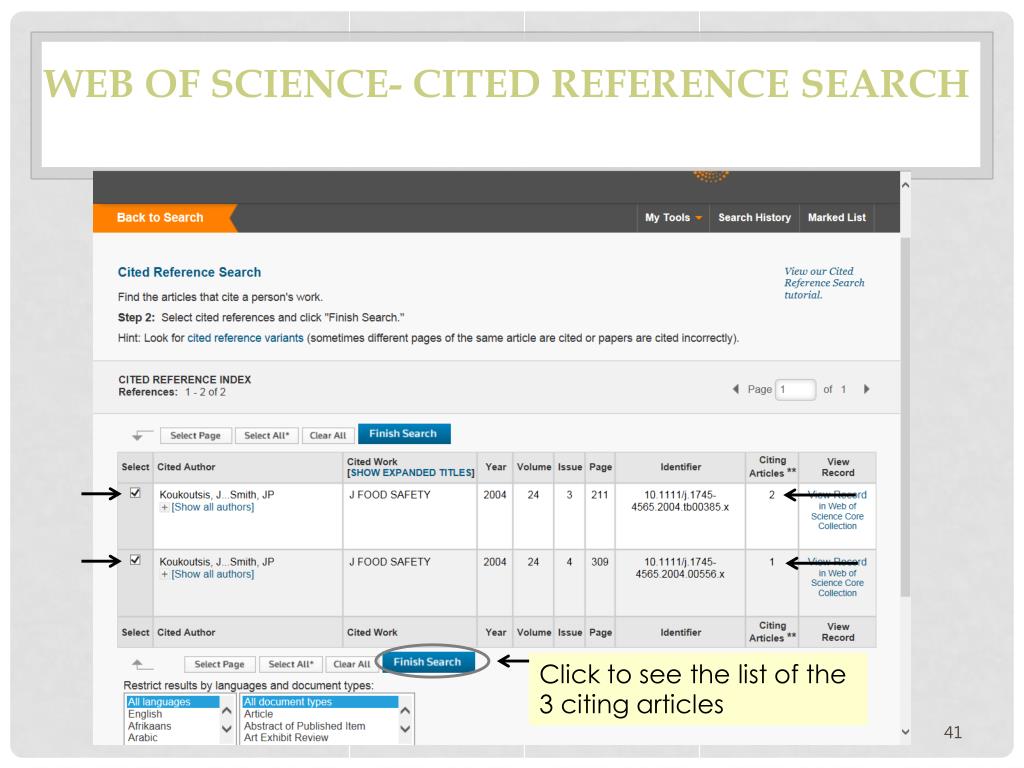
Task: Select Abstract of Published Item type
Action: point(319,726)
